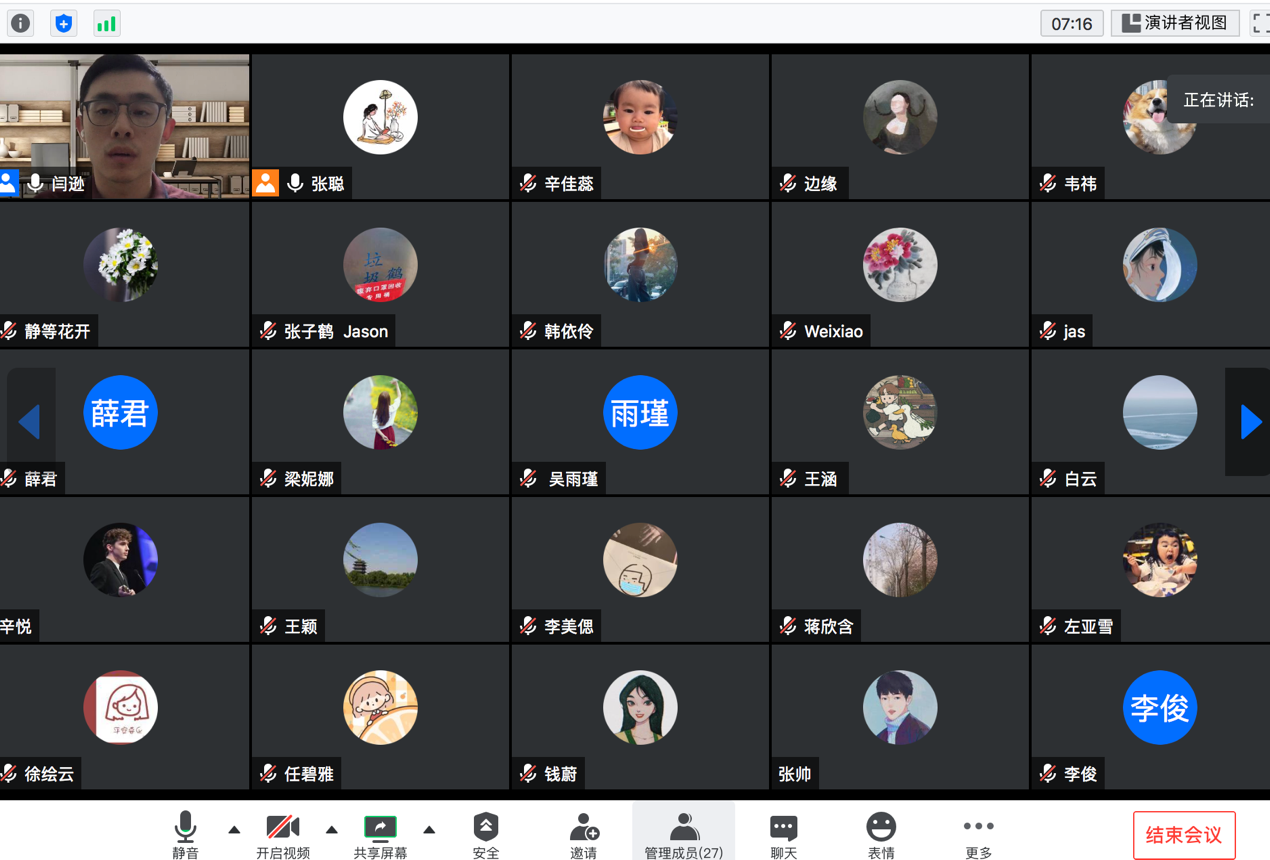Turn on video with 开启视频
Image resolution: width=1270 pixels, height=860 pixels.
tap(282, 833)
